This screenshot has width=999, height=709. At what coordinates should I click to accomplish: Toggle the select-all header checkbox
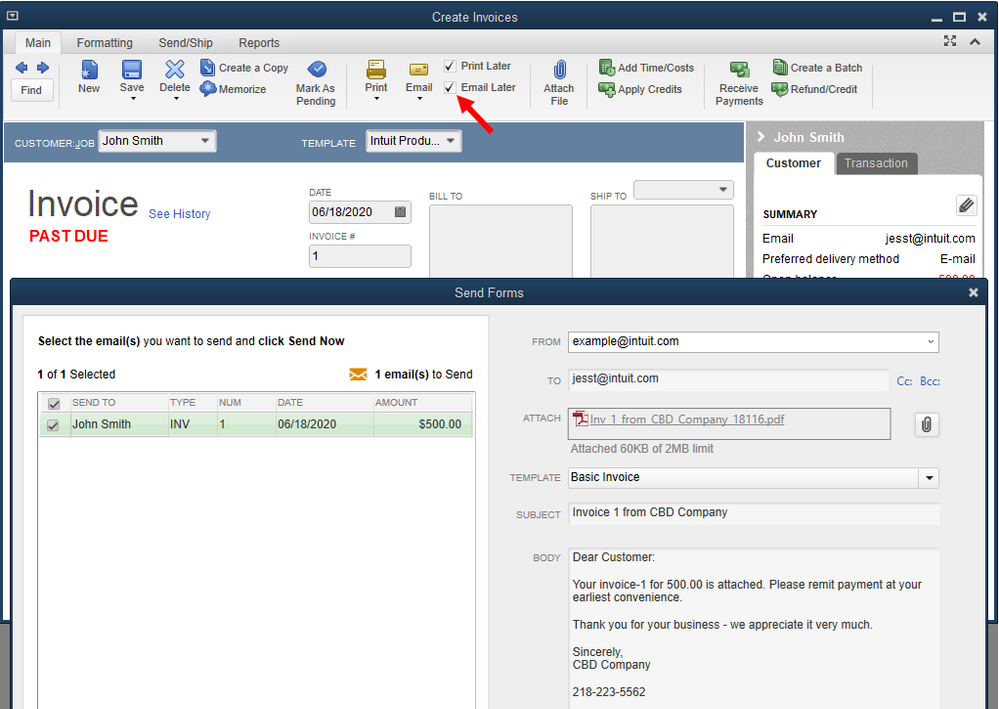(x=54, y=404)
